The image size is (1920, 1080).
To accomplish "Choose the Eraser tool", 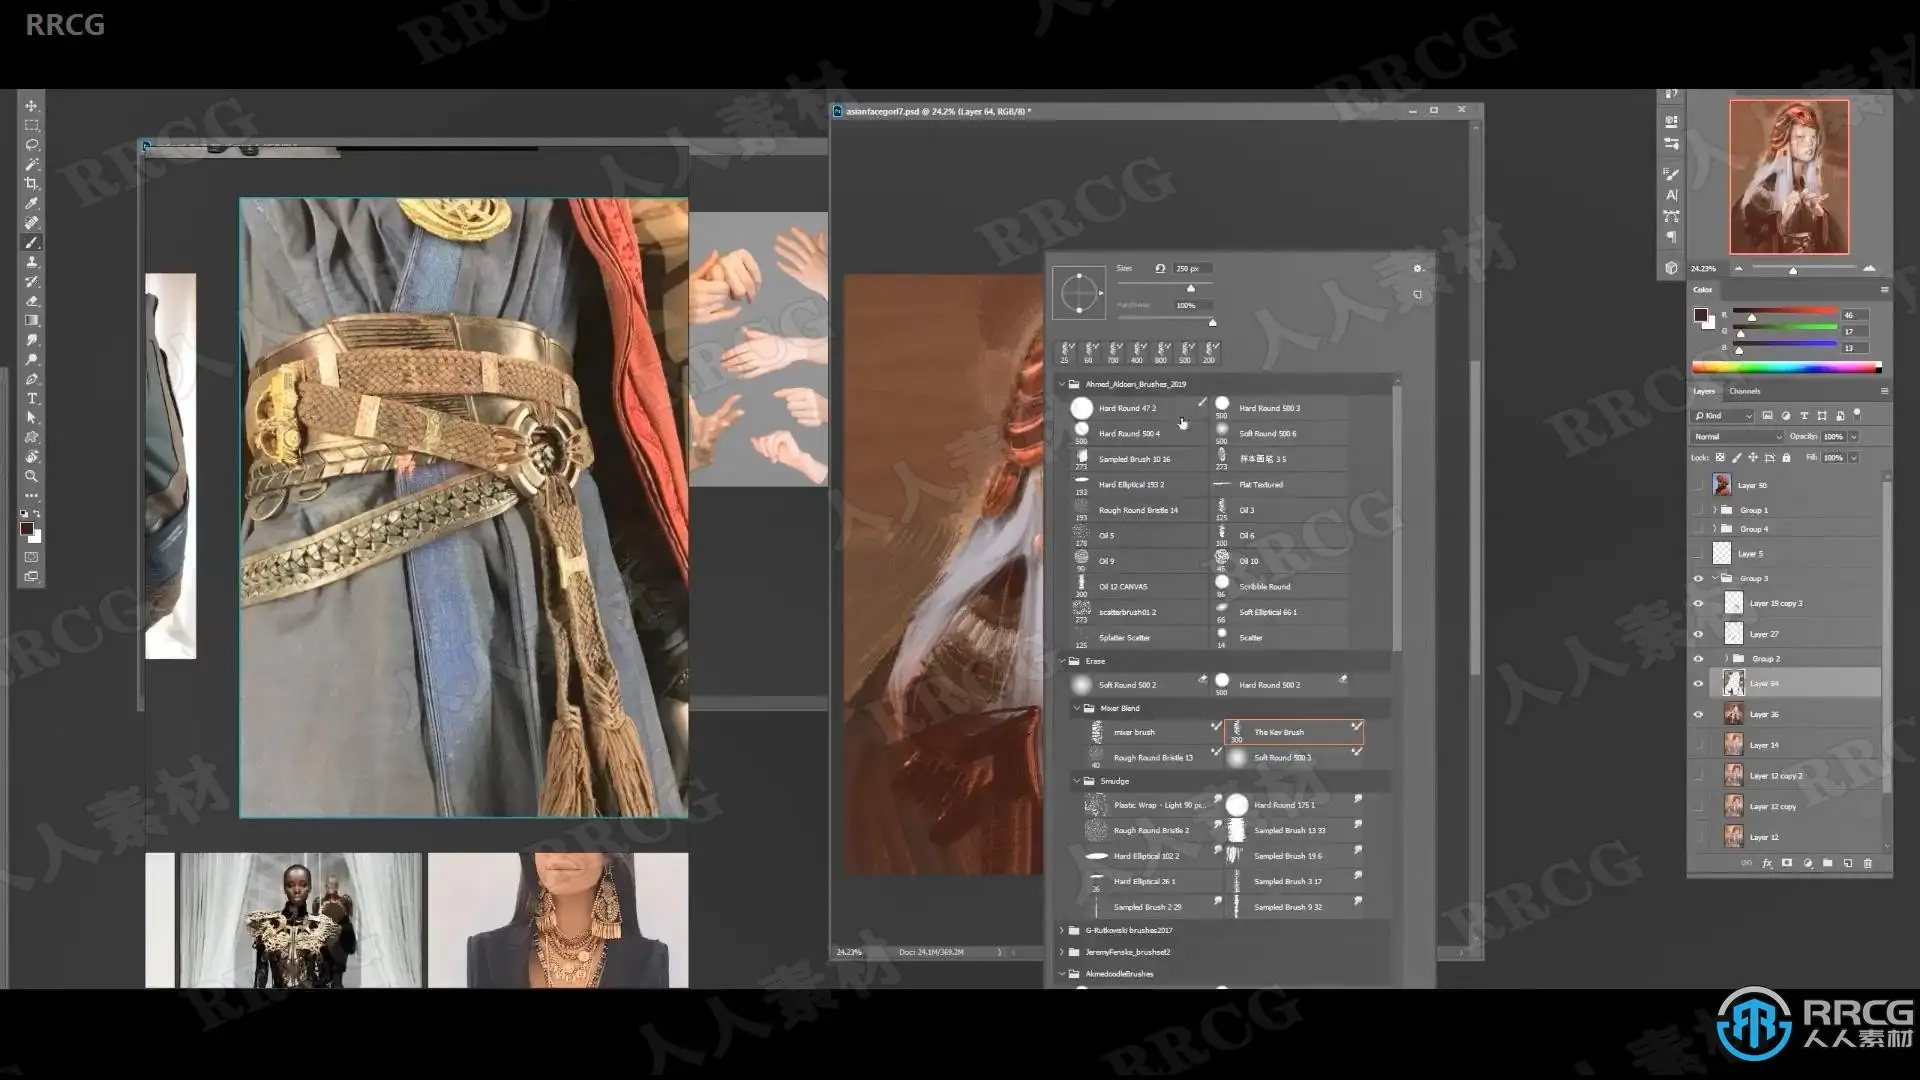I will (31, 301).
